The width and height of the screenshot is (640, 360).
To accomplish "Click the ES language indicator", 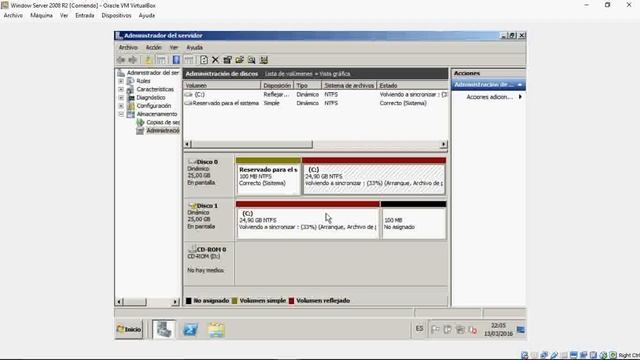I will (x=420, y=329).
